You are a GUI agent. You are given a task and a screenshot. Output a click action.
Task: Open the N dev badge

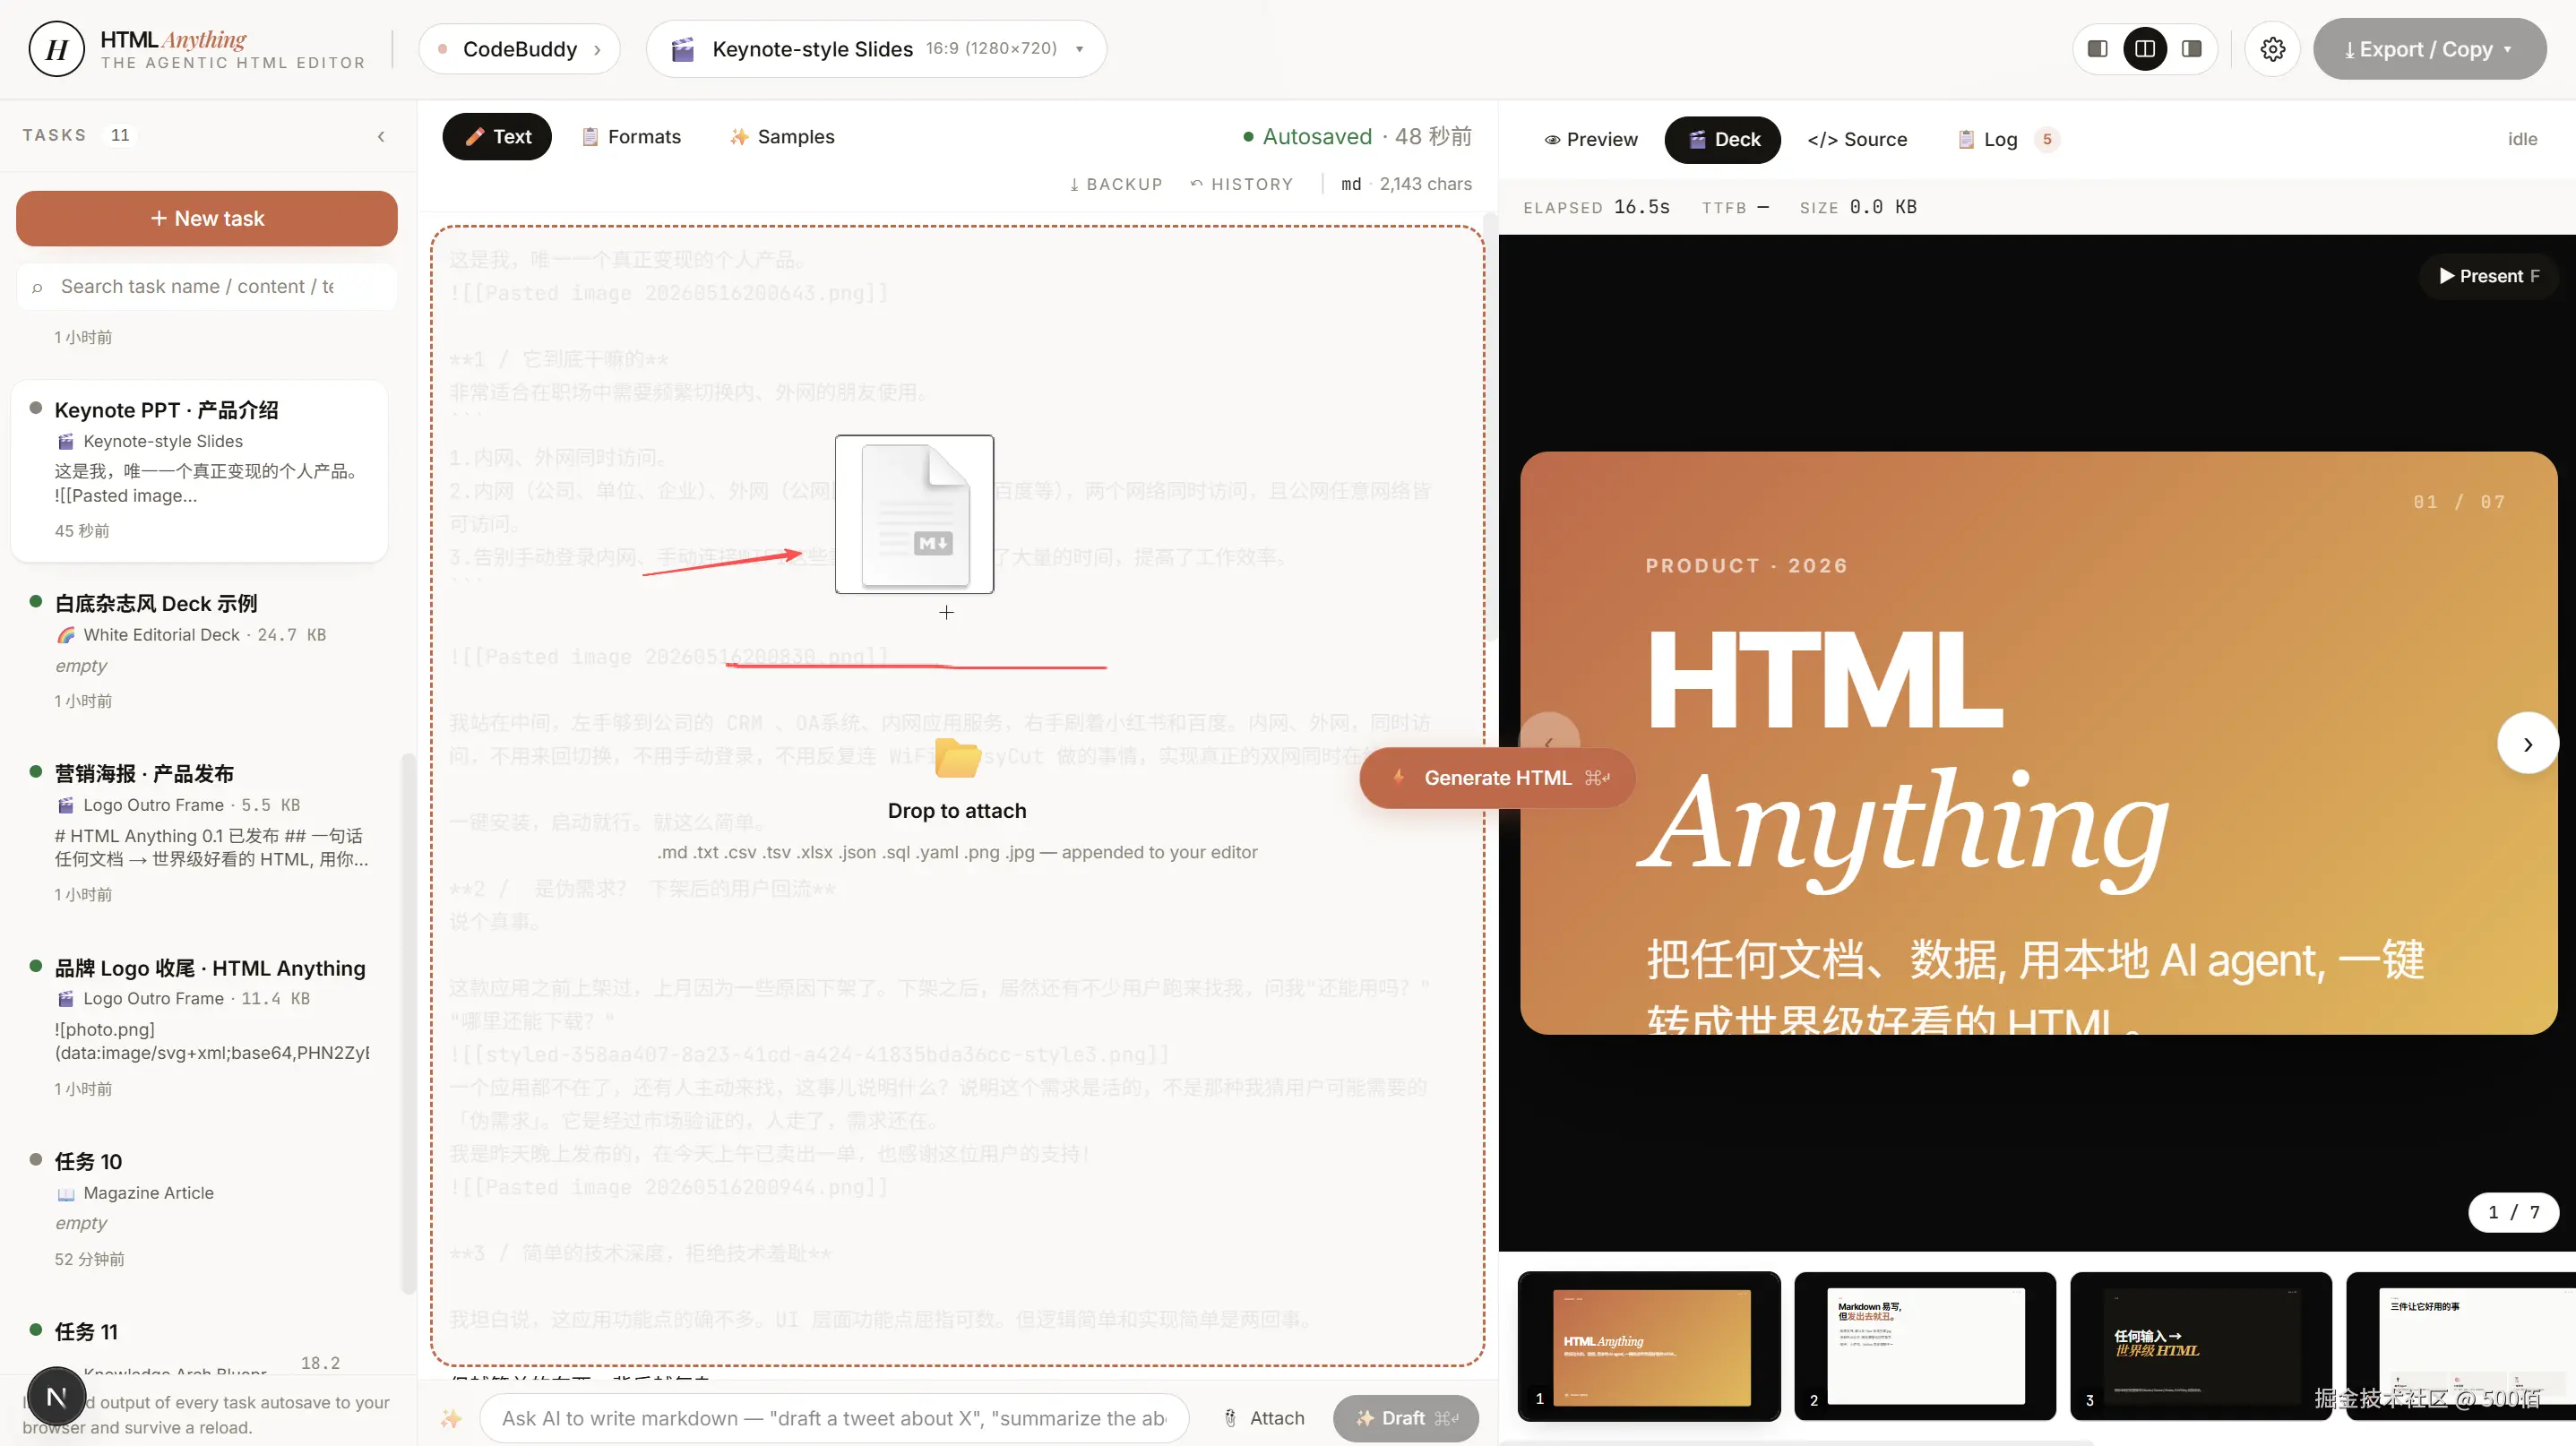click(x=56, y=1396)
